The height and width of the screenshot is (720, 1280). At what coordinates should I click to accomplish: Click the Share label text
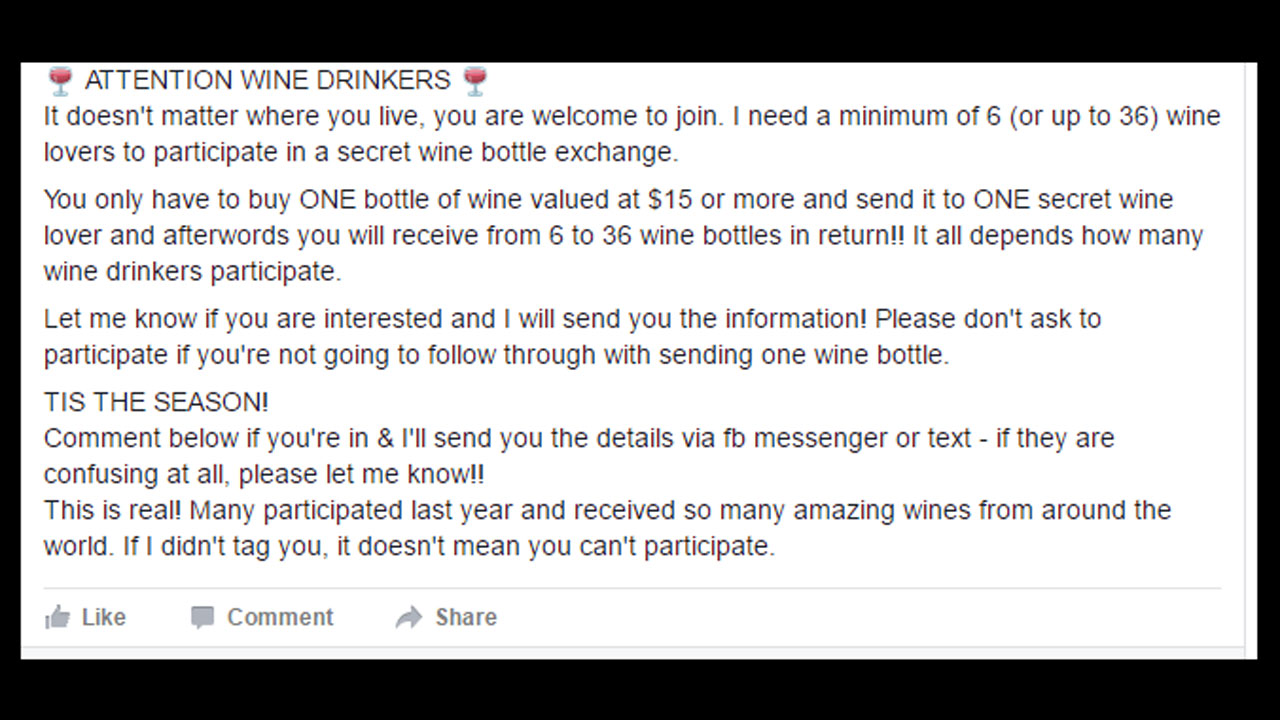[x=467, y=617]
